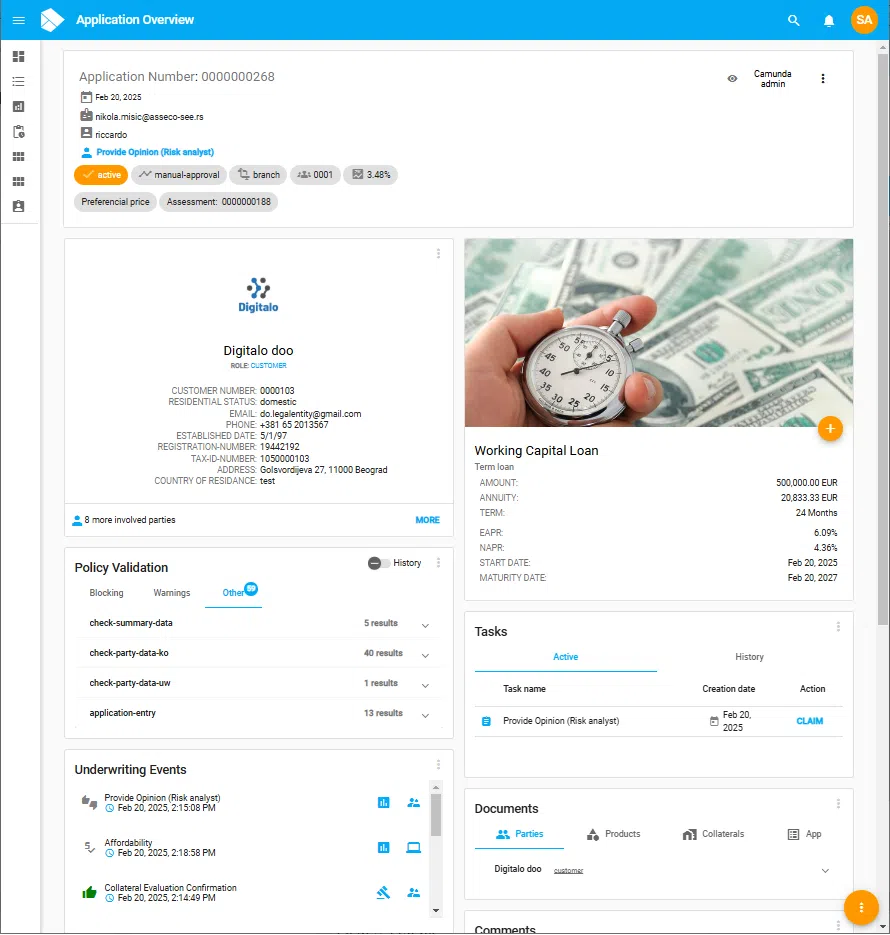
Task: Claim the Provide Opinion task
Action: 809,721
